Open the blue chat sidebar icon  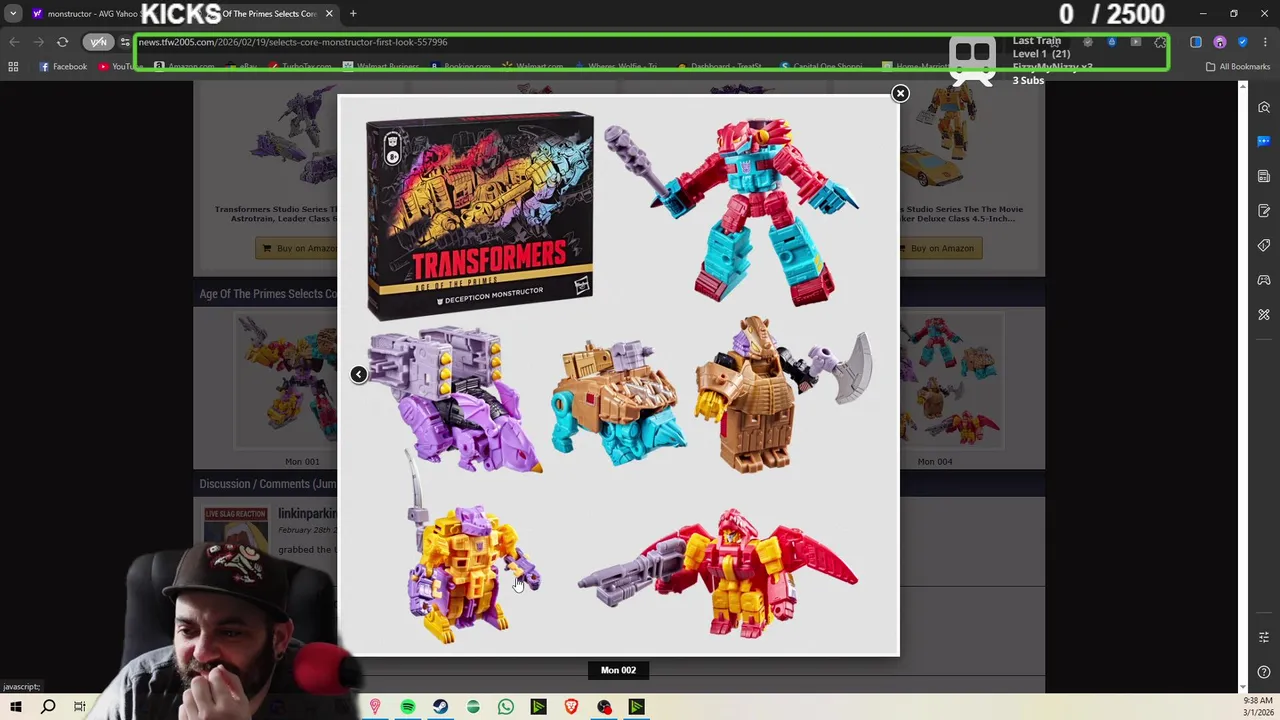tap(1264, 141)
